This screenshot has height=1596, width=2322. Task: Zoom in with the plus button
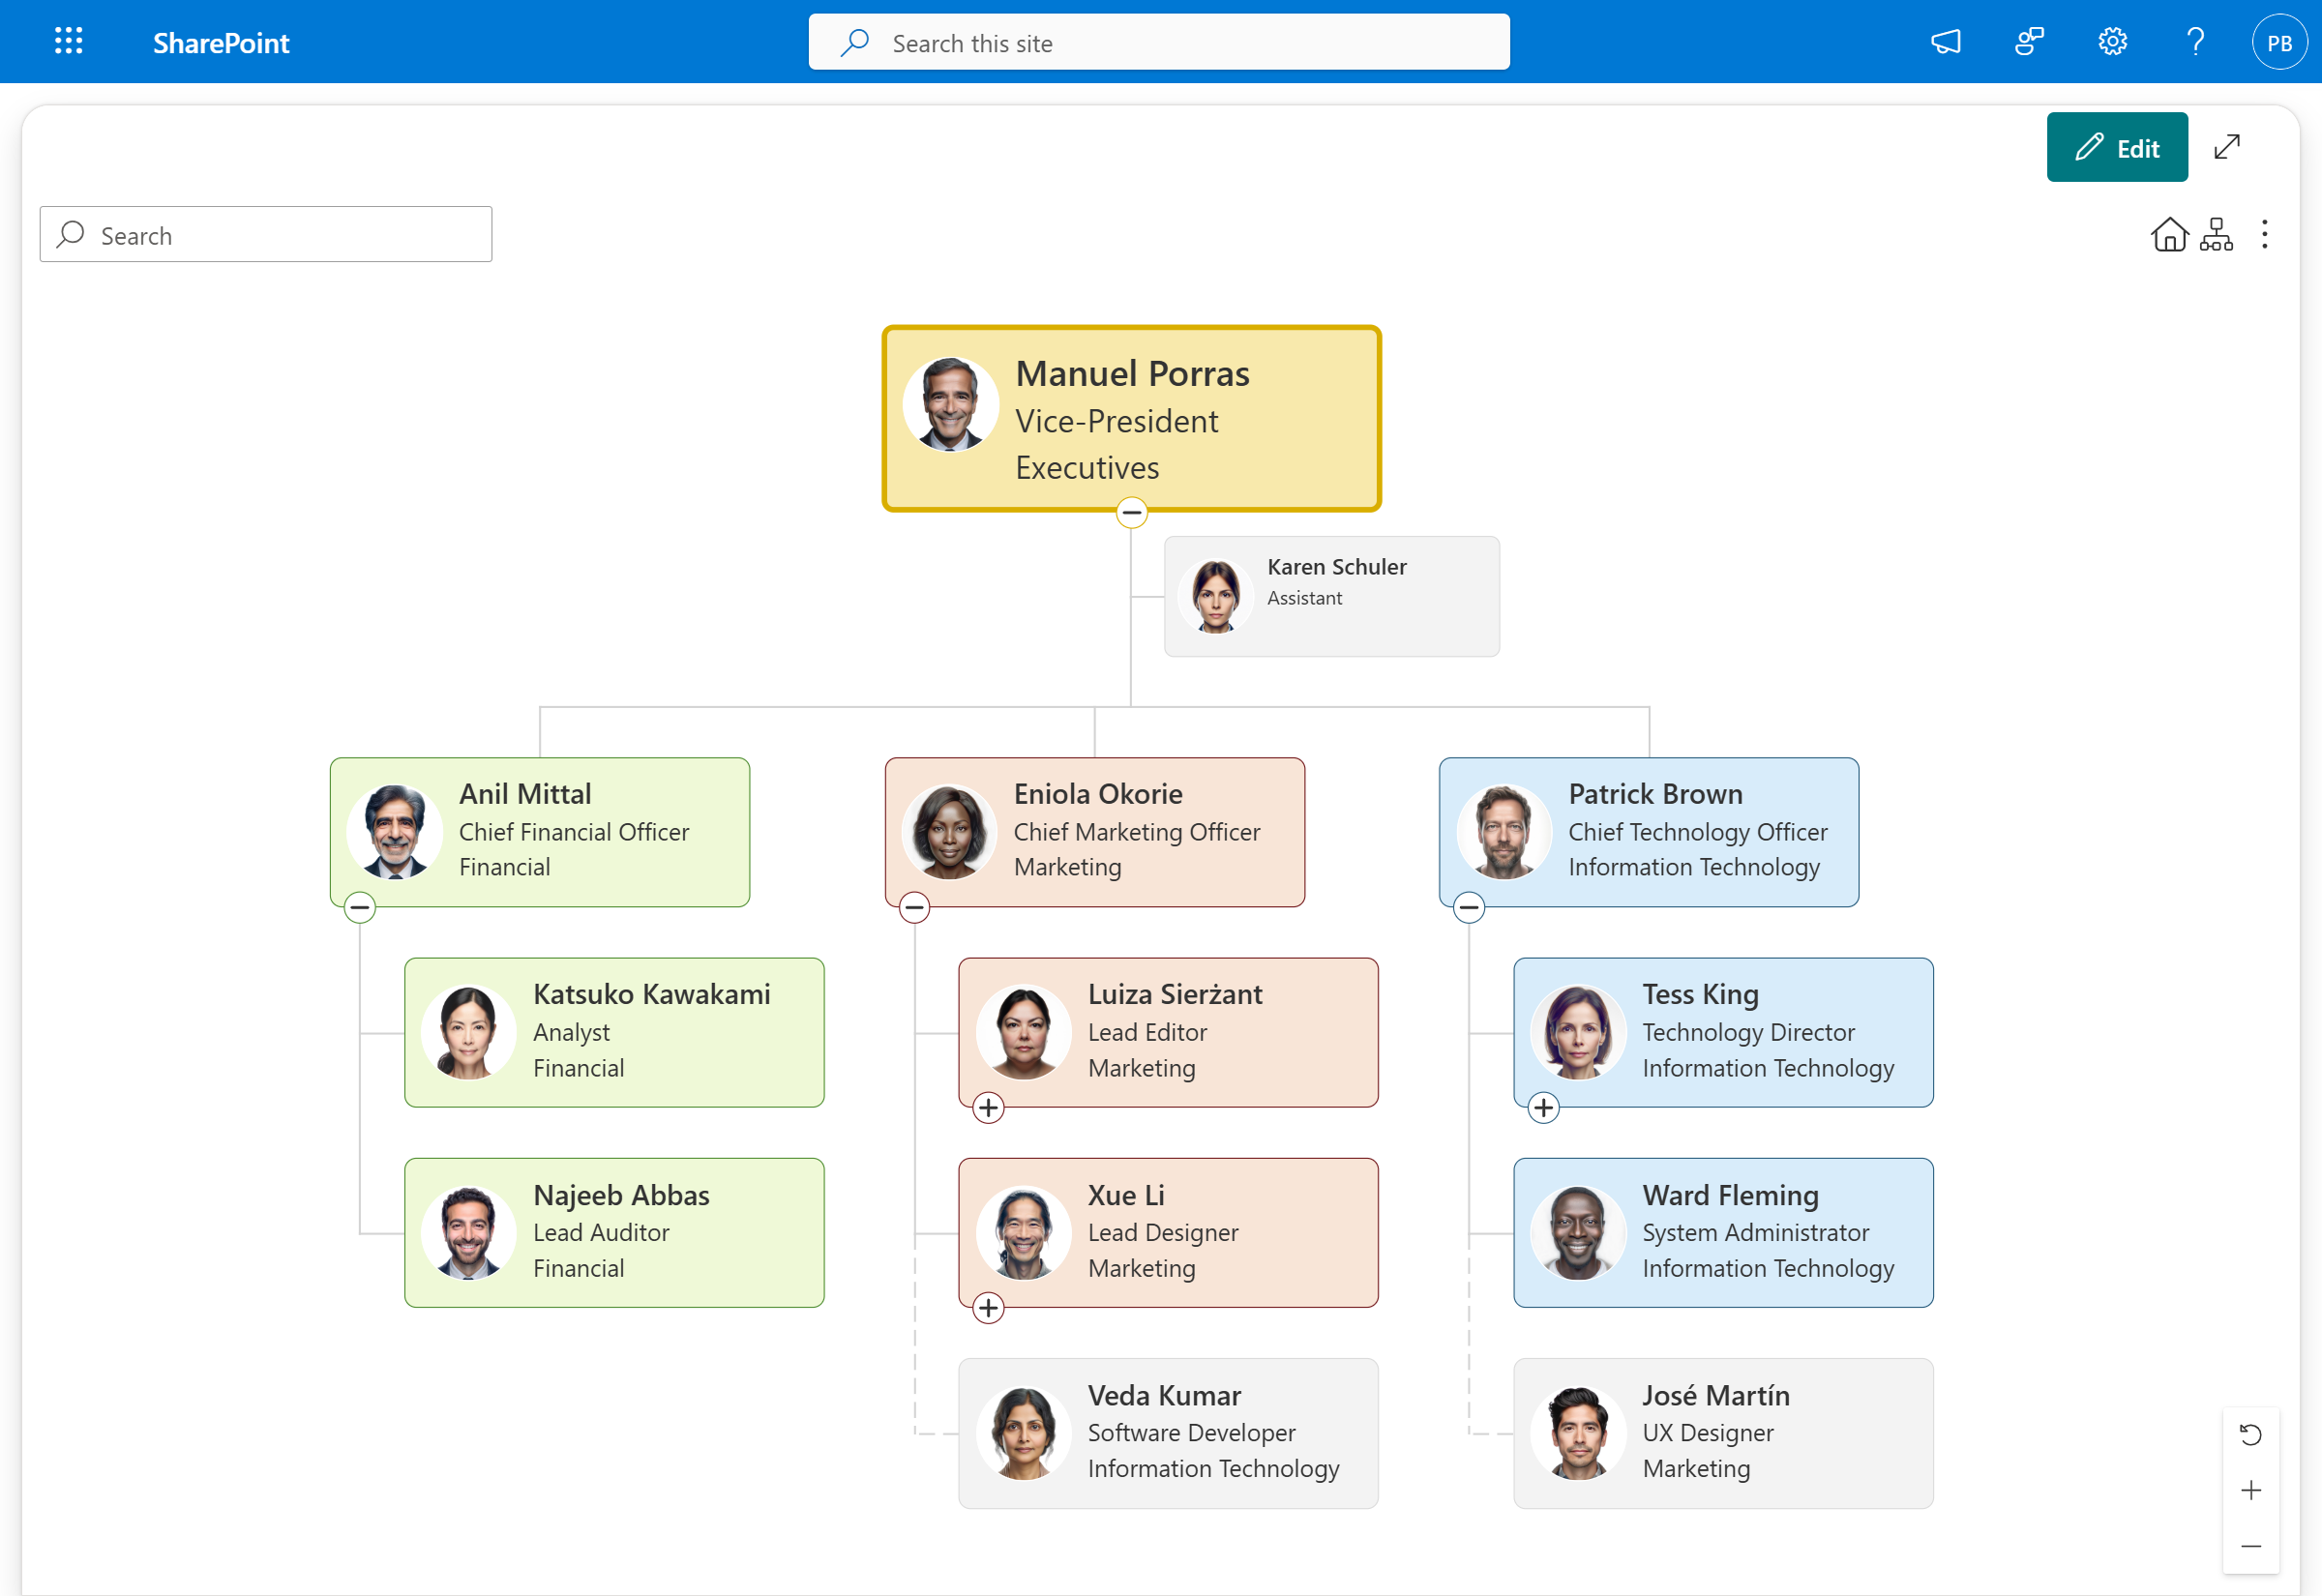click(2251, 1491)
